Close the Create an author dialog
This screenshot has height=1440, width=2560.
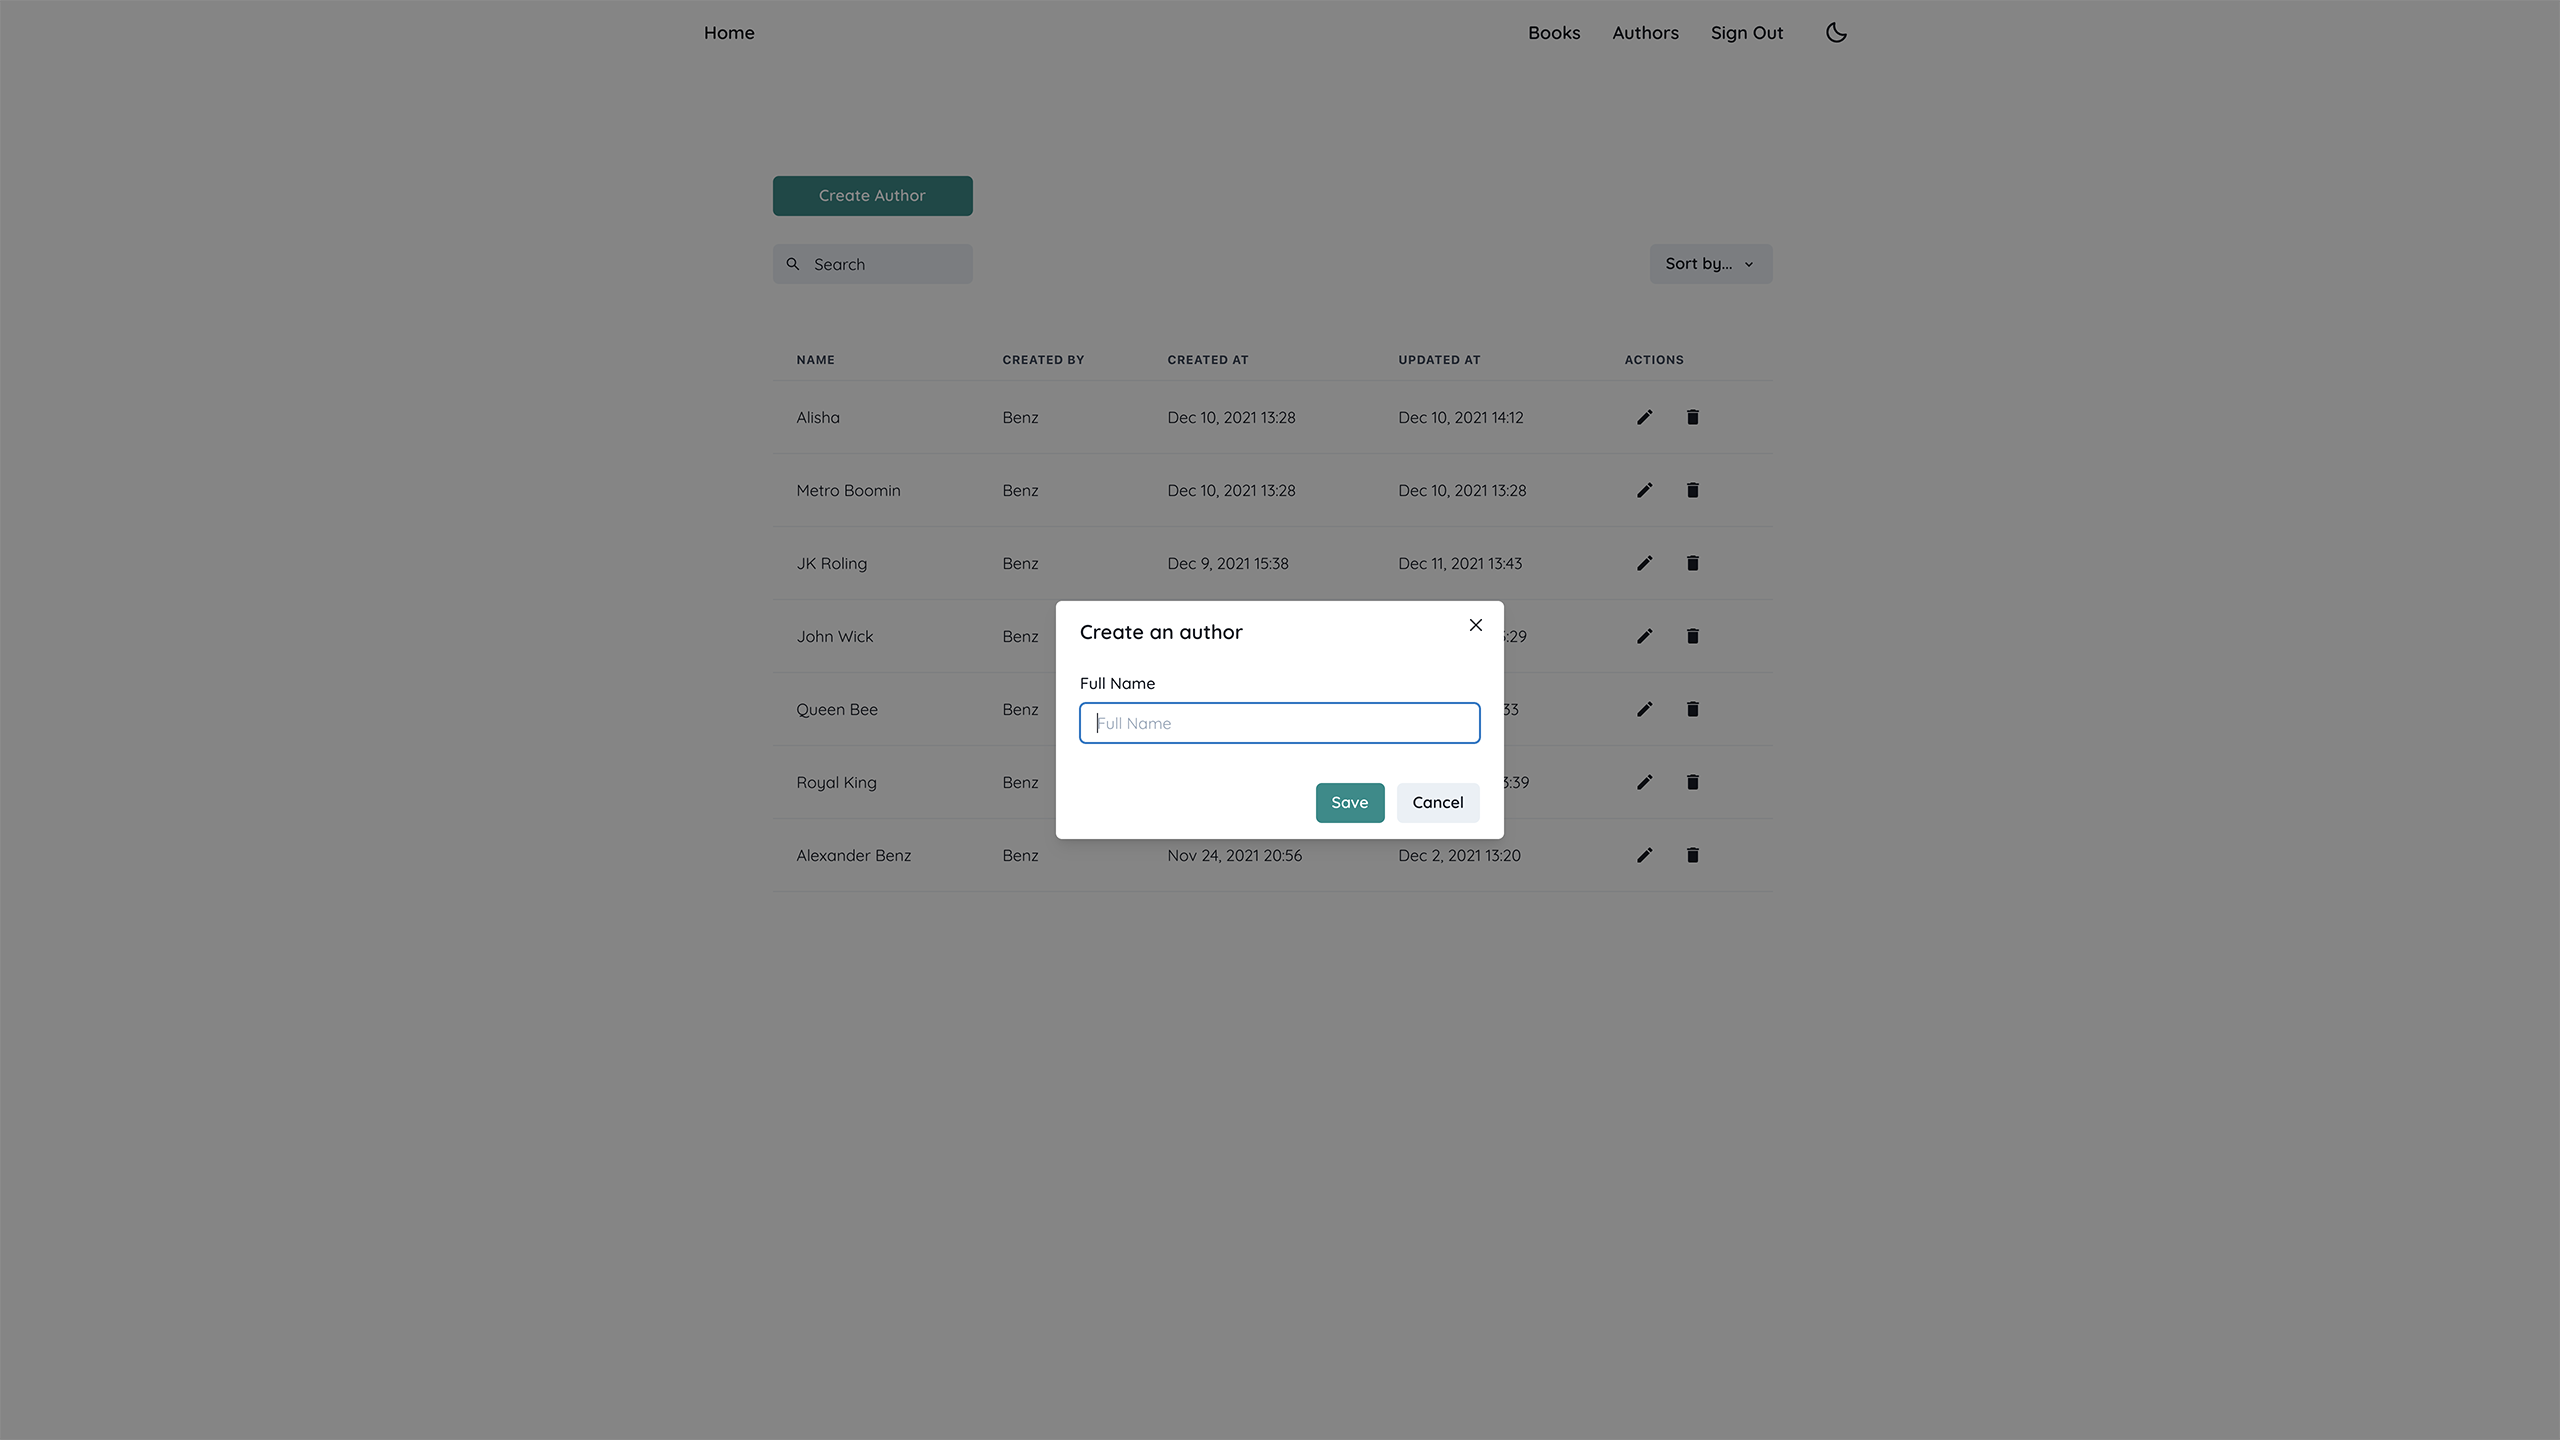[1475, 625]
